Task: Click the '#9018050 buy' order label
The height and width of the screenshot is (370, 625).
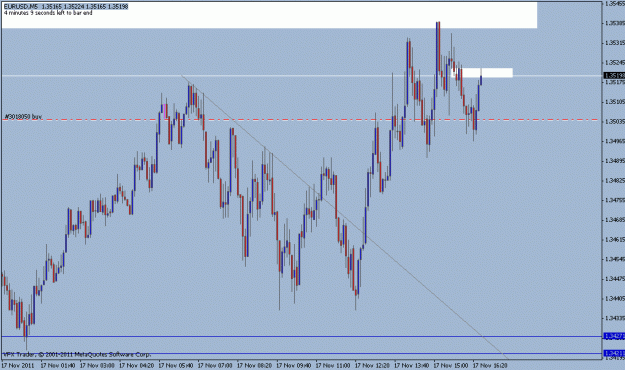Action: tap(23, 117)
